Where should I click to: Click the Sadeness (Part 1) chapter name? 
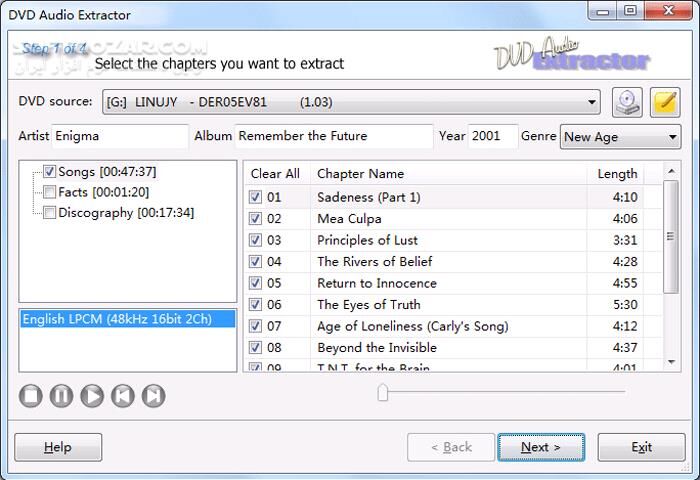point(369,197)
